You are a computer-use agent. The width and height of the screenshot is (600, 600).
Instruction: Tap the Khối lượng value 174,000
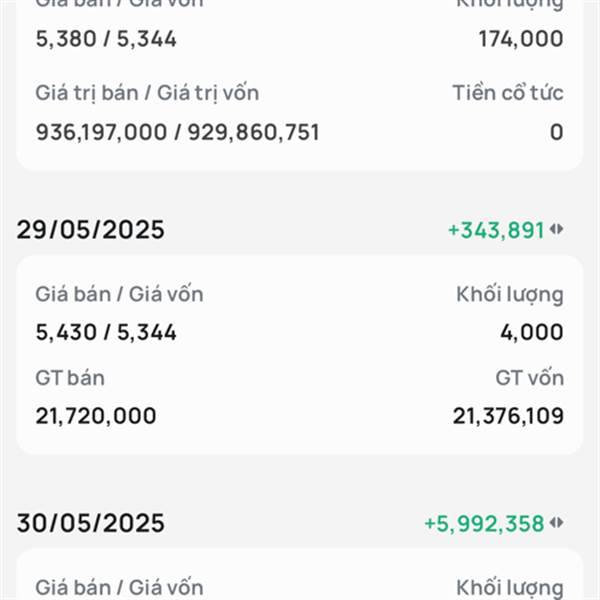click(521, 39)
